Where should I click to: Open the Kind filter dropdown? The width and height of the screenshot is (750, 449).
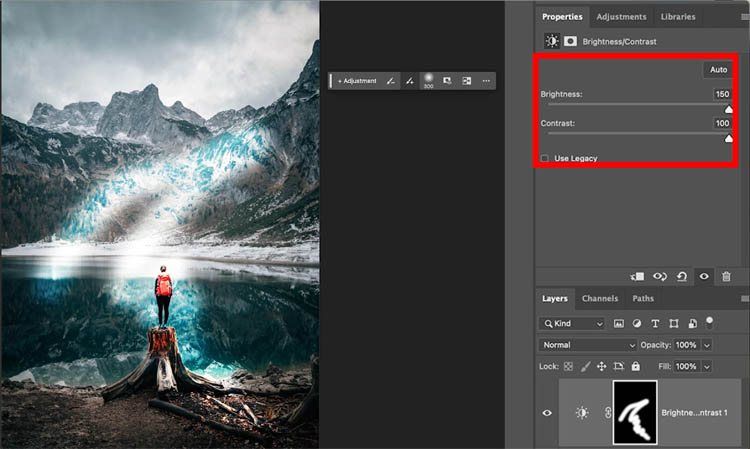click(573, 324)
